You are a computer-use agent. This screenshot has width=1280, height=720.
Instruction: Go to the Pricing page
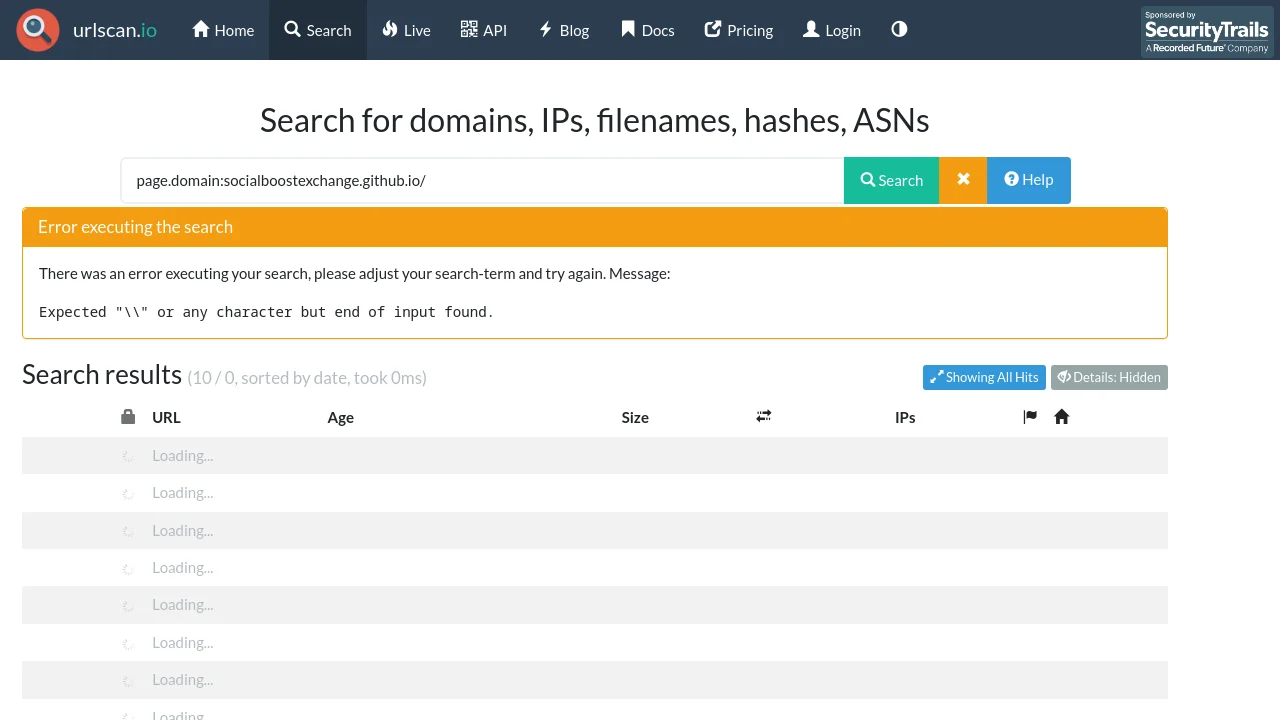click(x=739, y=30)
